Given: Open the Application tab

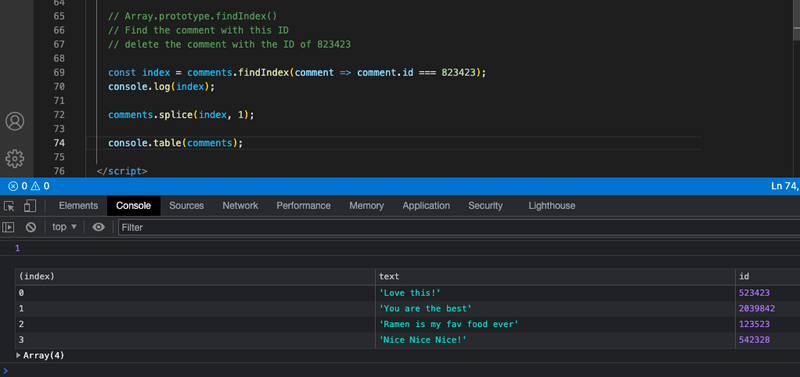Looking at the screenshot, I should (x=426, y=206).
